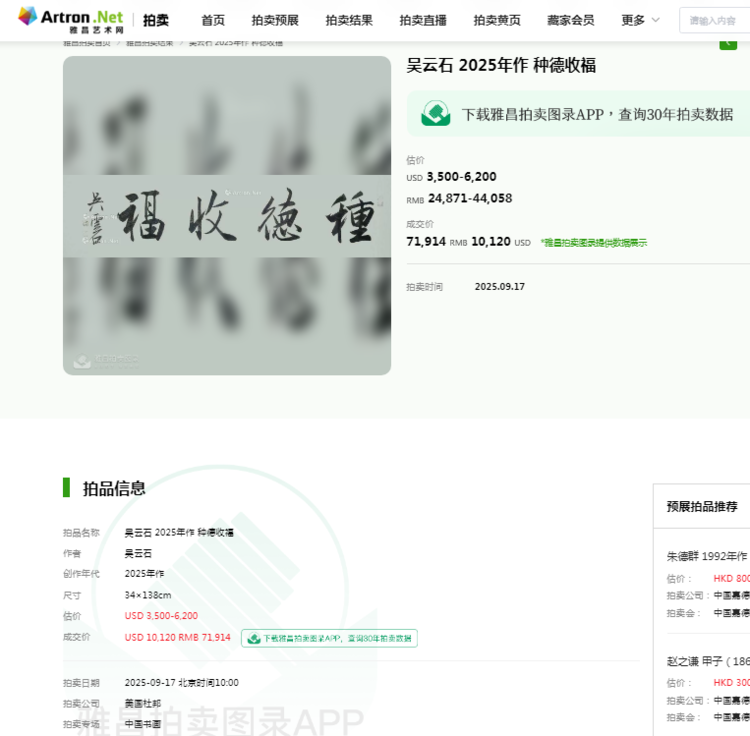Viewport: 750px width, 736px height.
Task: Open the 首页 nav item
Action: (213, 20)
